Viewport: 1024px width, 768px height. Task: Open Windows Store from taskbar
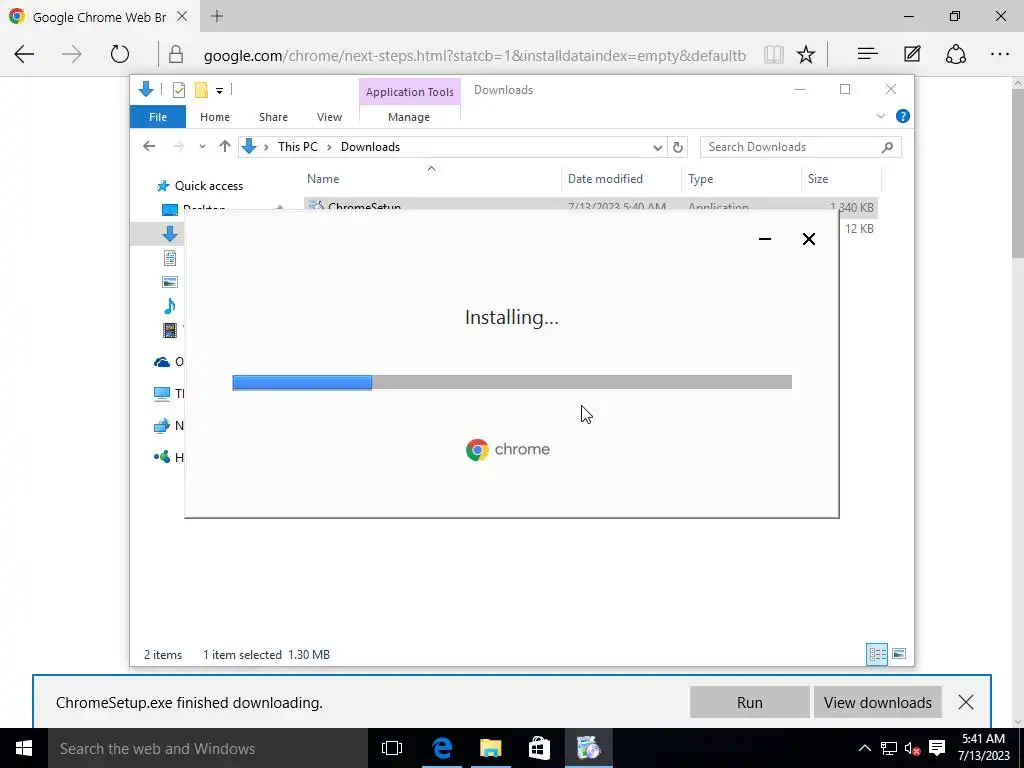point(539,748)
